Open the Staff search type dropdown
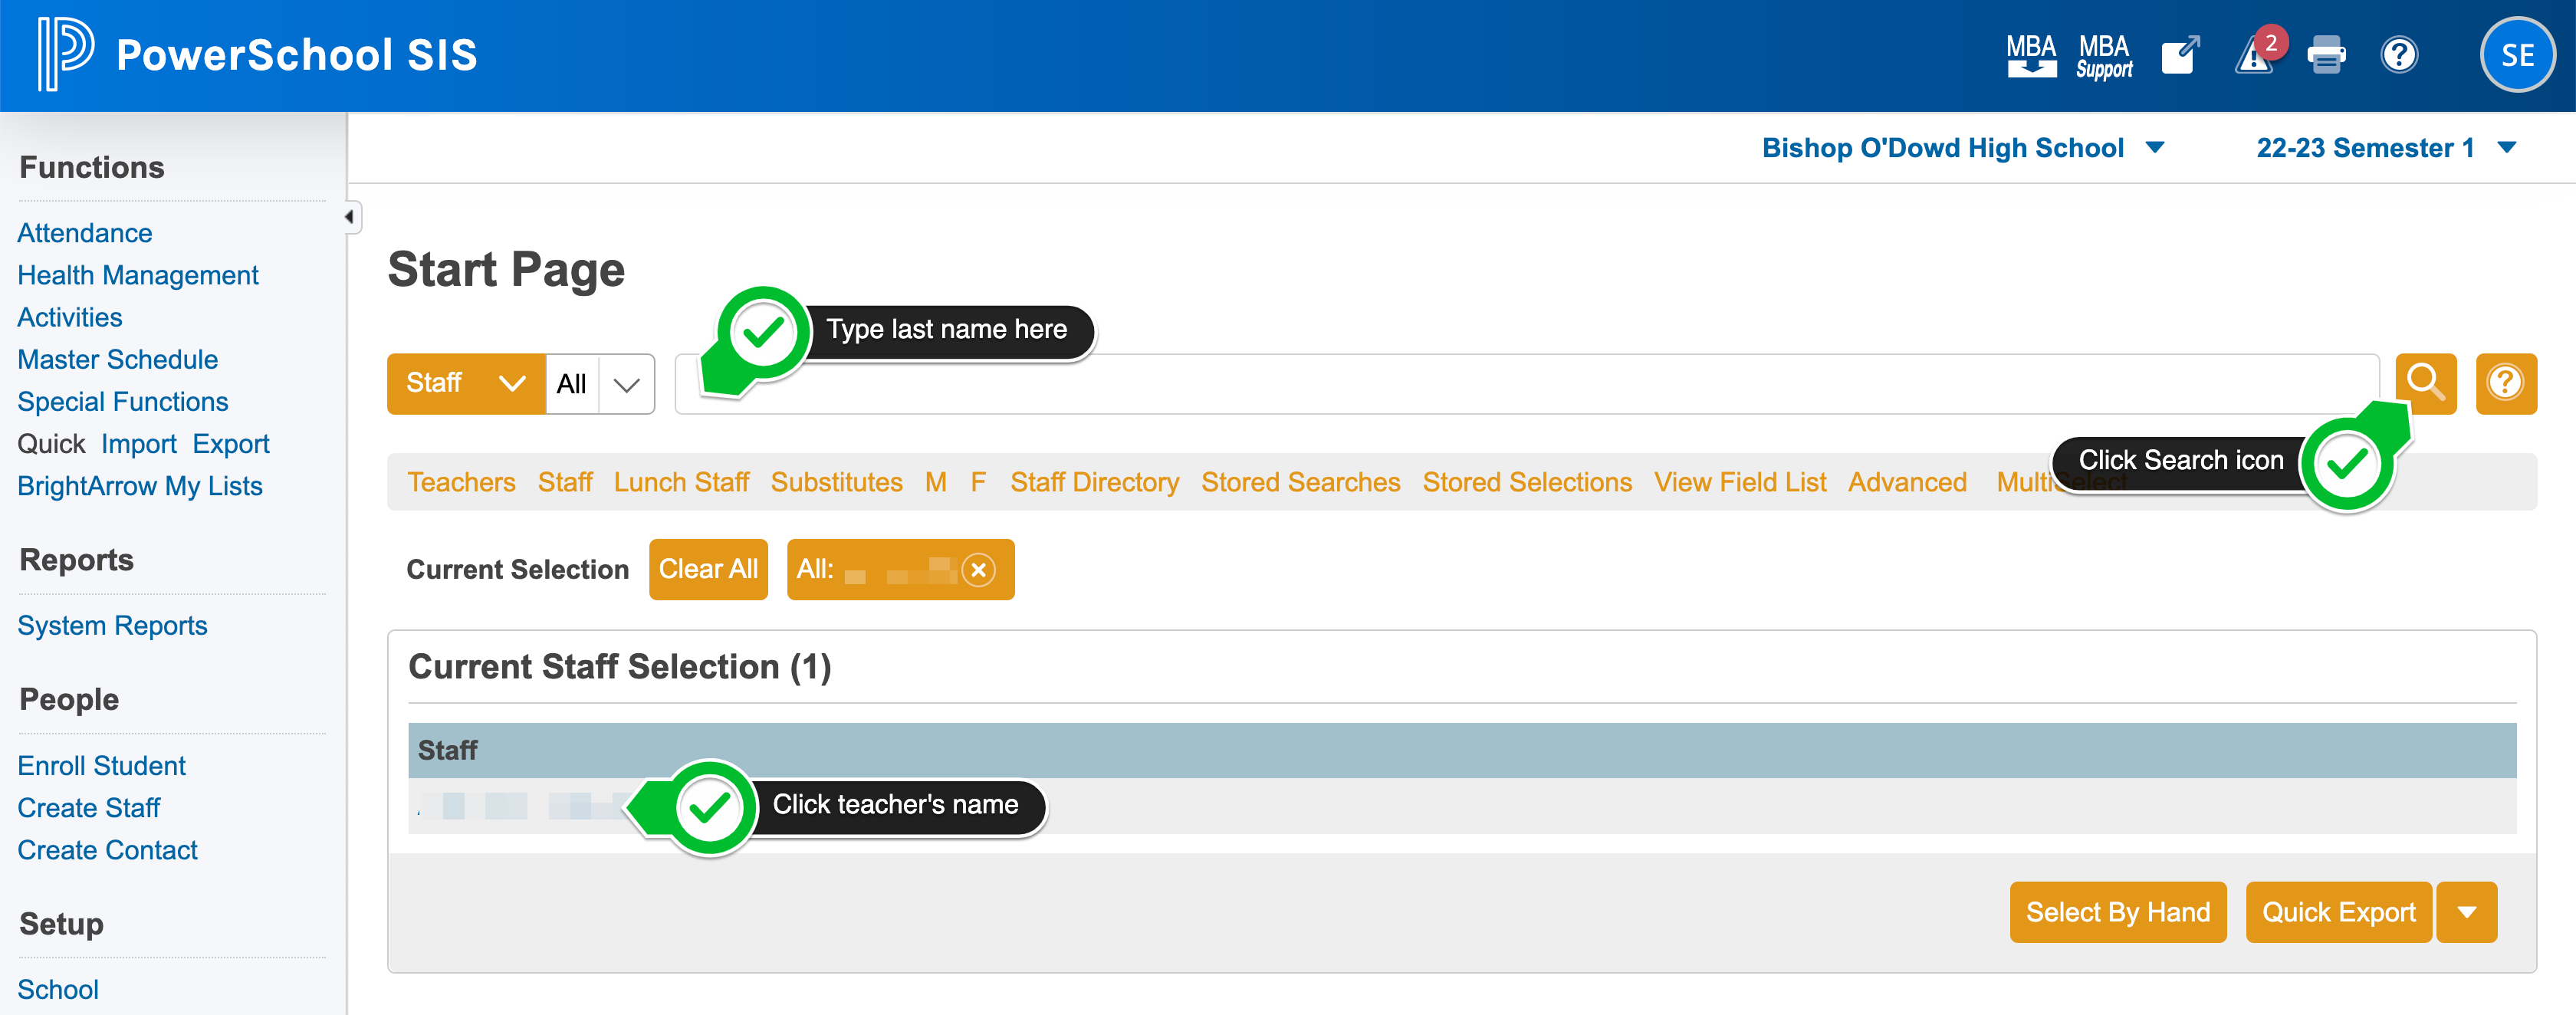 pyautogui.click(x=466, y=383)
